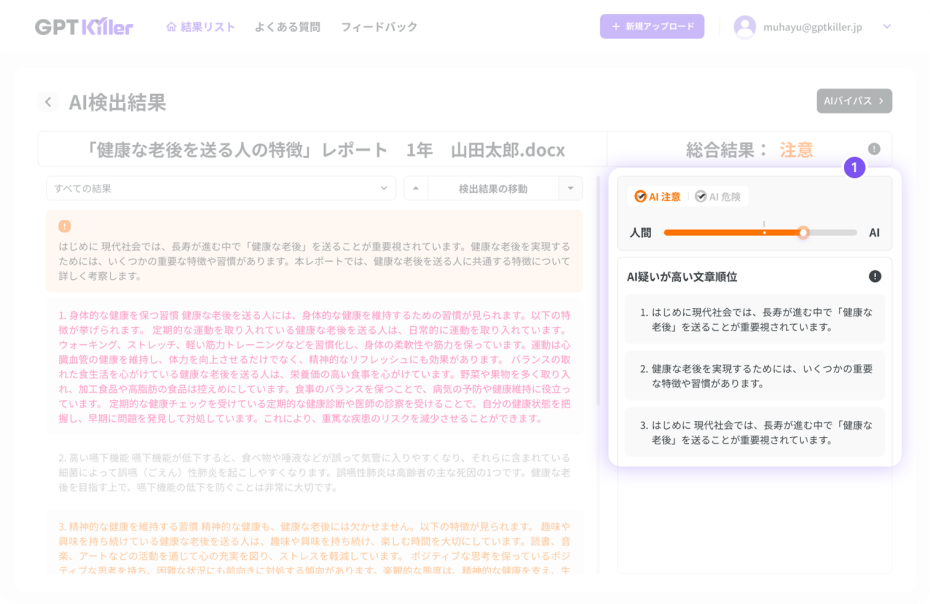Jump to previous detection with up arrow
Viewport: 930px width, 604px height.
416,189
